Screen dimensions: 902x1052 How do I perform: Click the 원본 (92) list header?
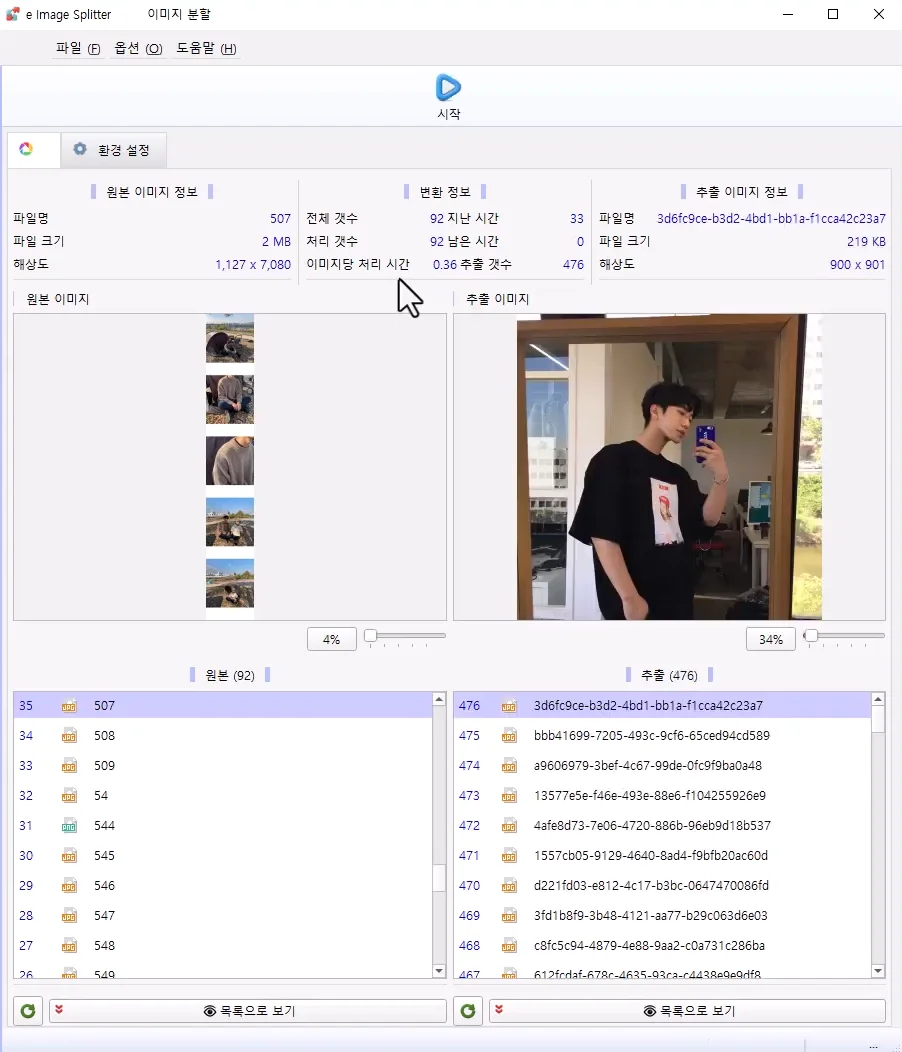pos(230,675)
